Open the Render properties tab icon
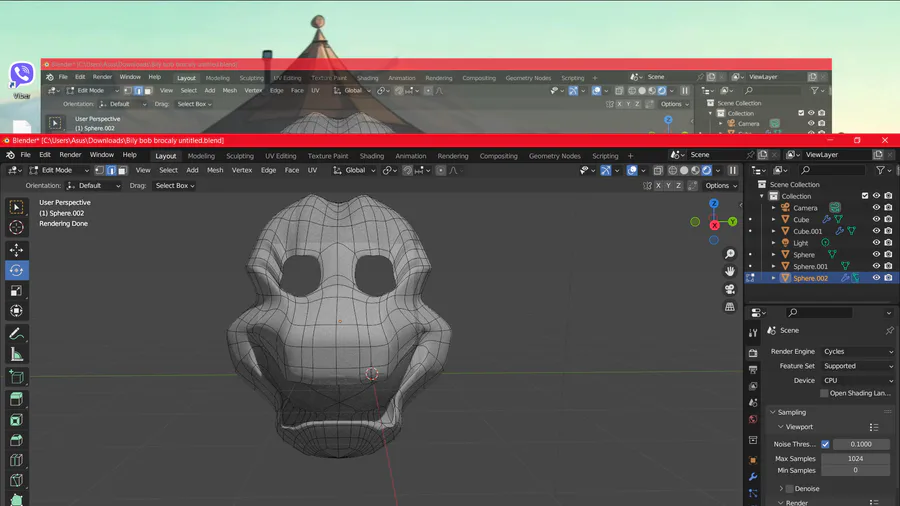The width and height of the screenshot is (900, 506). (x=753, y=353)
